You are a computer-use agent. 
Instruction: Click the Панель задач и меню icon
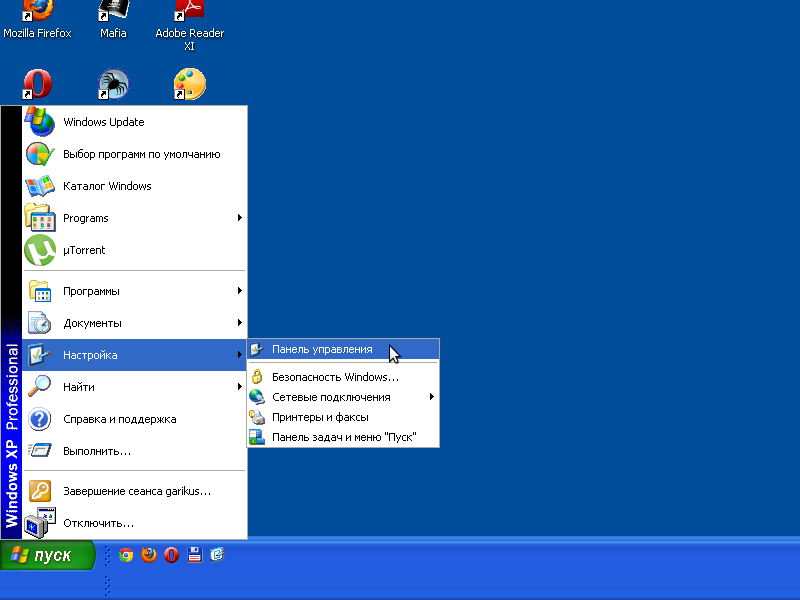pos(257,437)
